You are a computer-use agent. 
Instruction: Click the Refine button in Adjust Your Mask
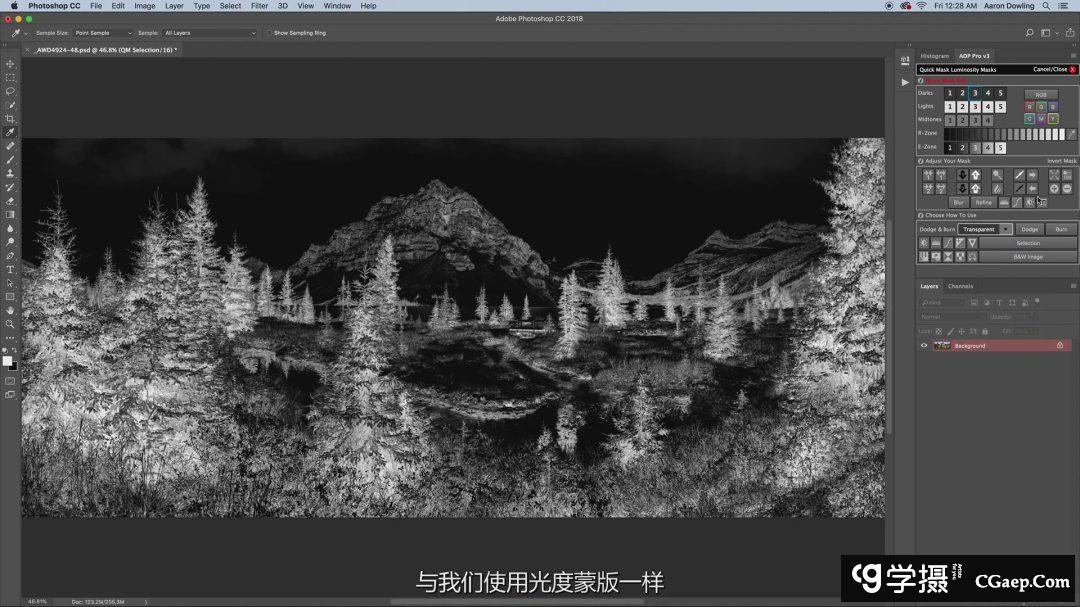click(x=983, y=203)
